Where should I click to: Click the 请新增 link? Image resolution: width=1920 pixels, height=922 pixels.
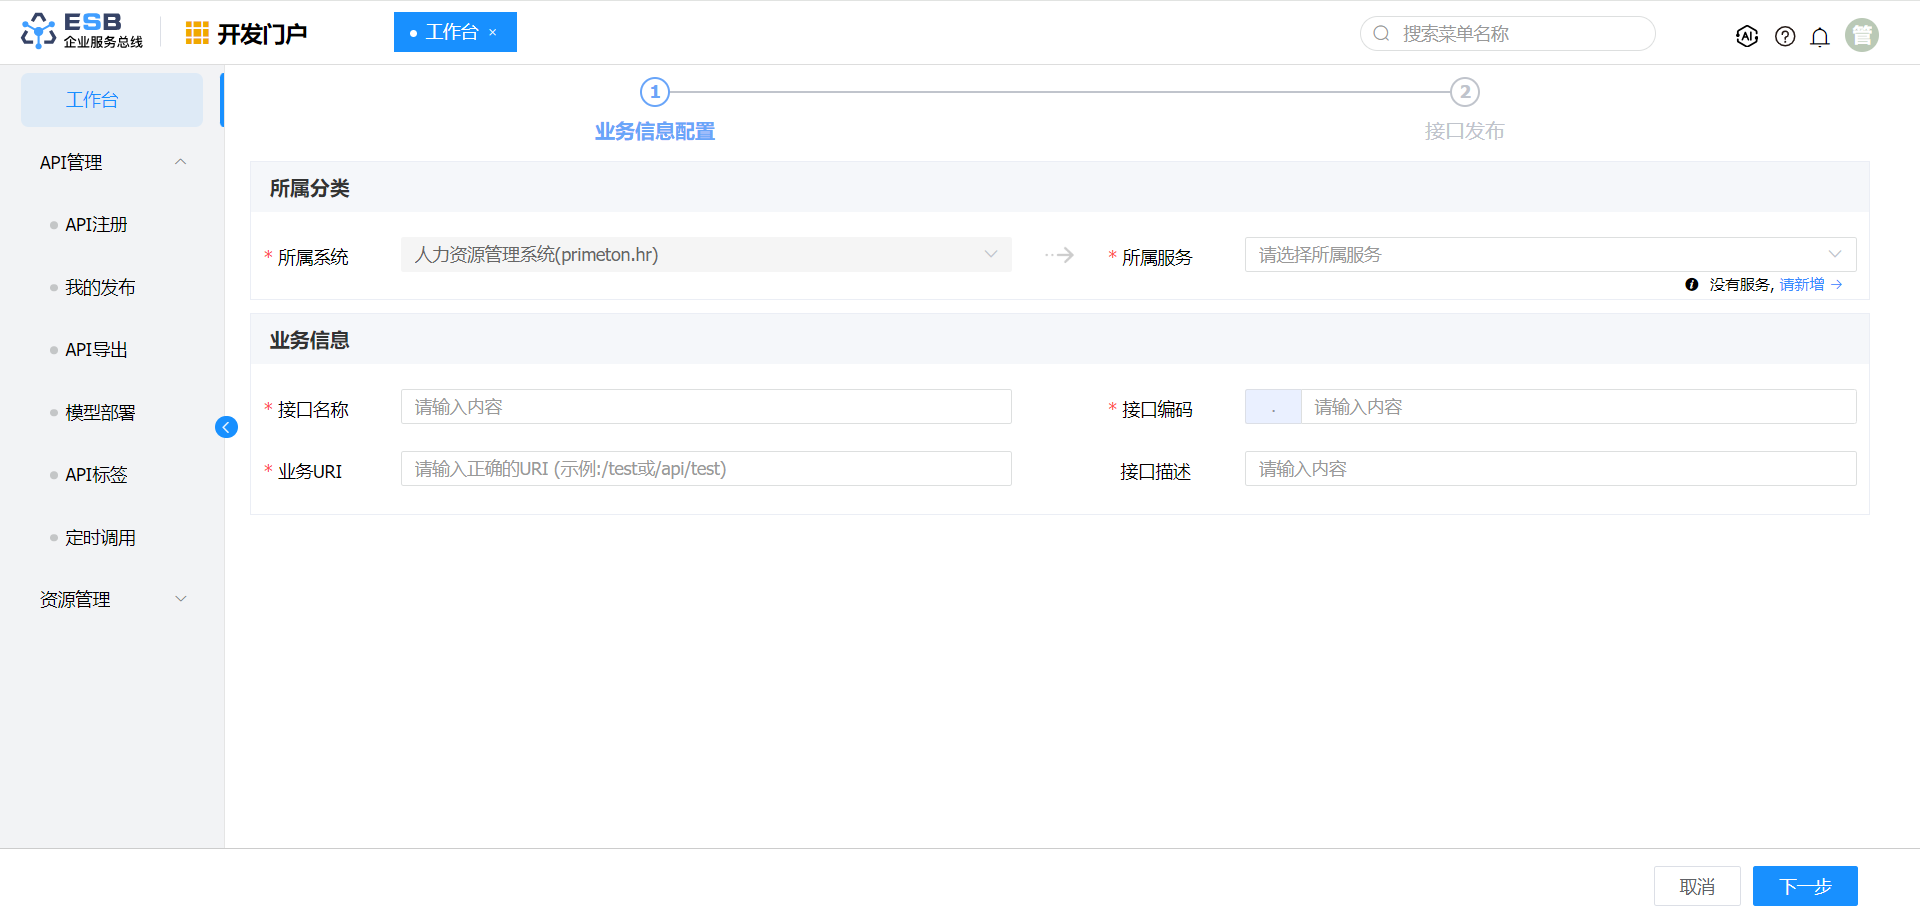(x=1802, y=285)
